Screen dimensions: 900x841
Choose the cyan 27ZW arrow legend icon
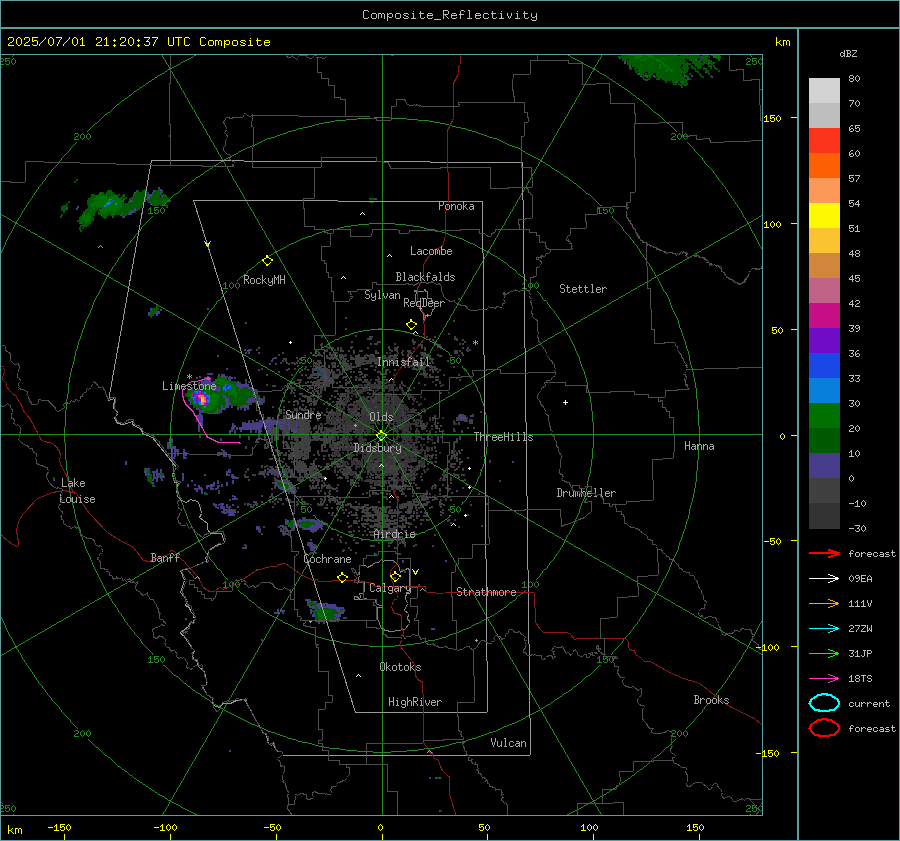tap(824, 629)
